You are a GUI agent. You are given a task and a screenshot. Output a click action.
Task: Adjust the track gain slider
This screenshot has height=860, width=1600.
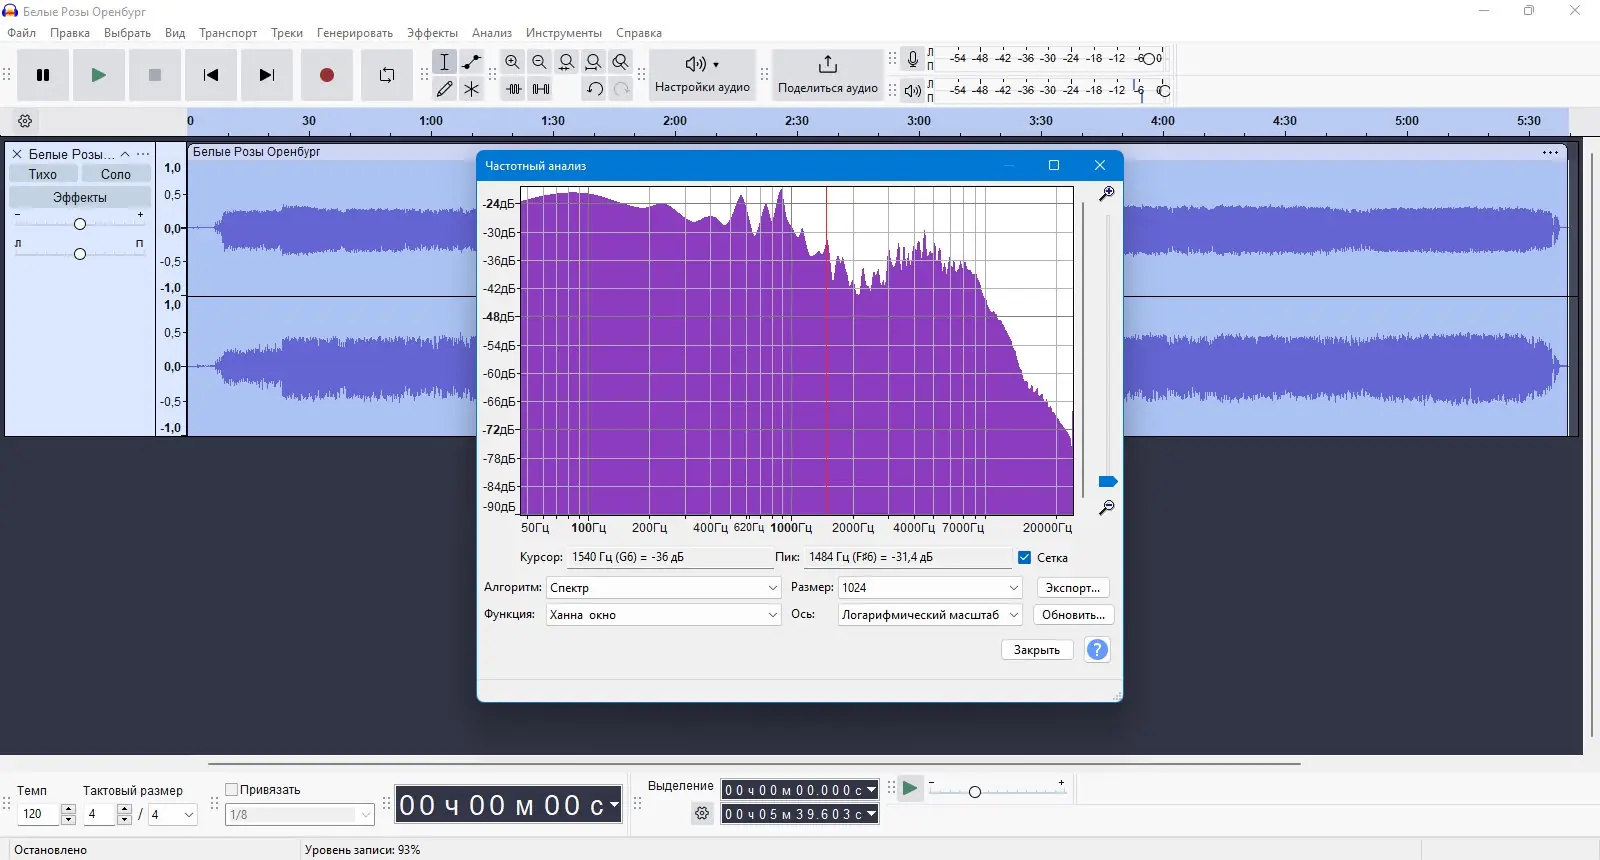pyautogui.click(x=80, y=224)
